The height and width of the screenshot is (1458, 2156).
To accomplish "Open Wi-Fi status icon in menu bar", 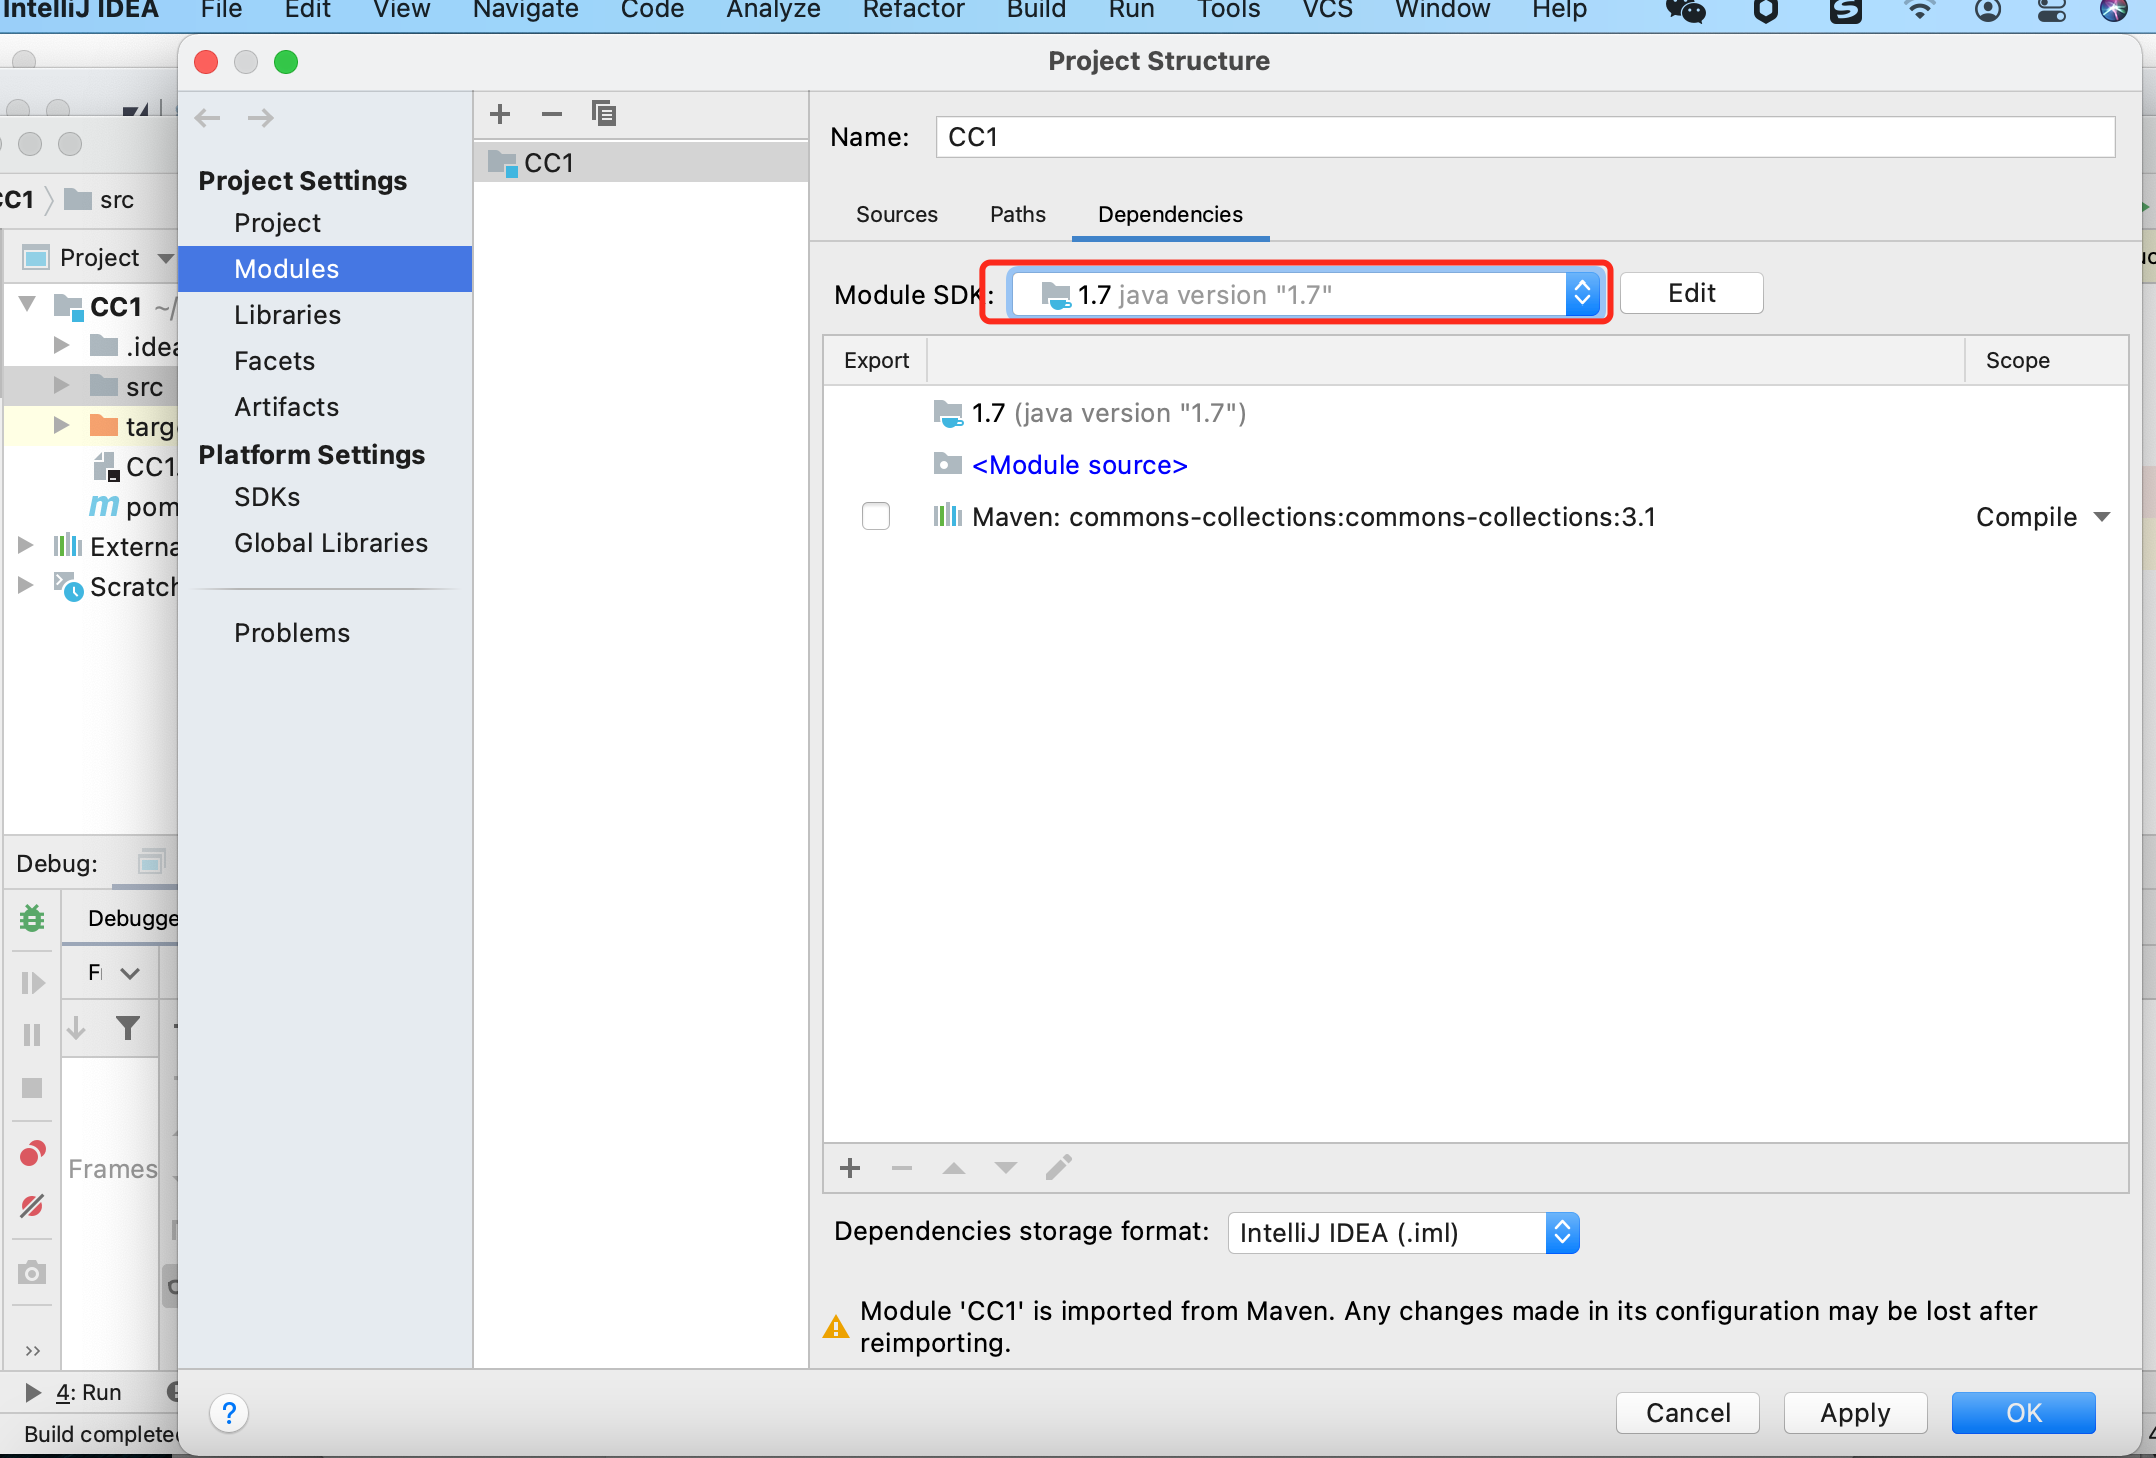I will 1919,11.
